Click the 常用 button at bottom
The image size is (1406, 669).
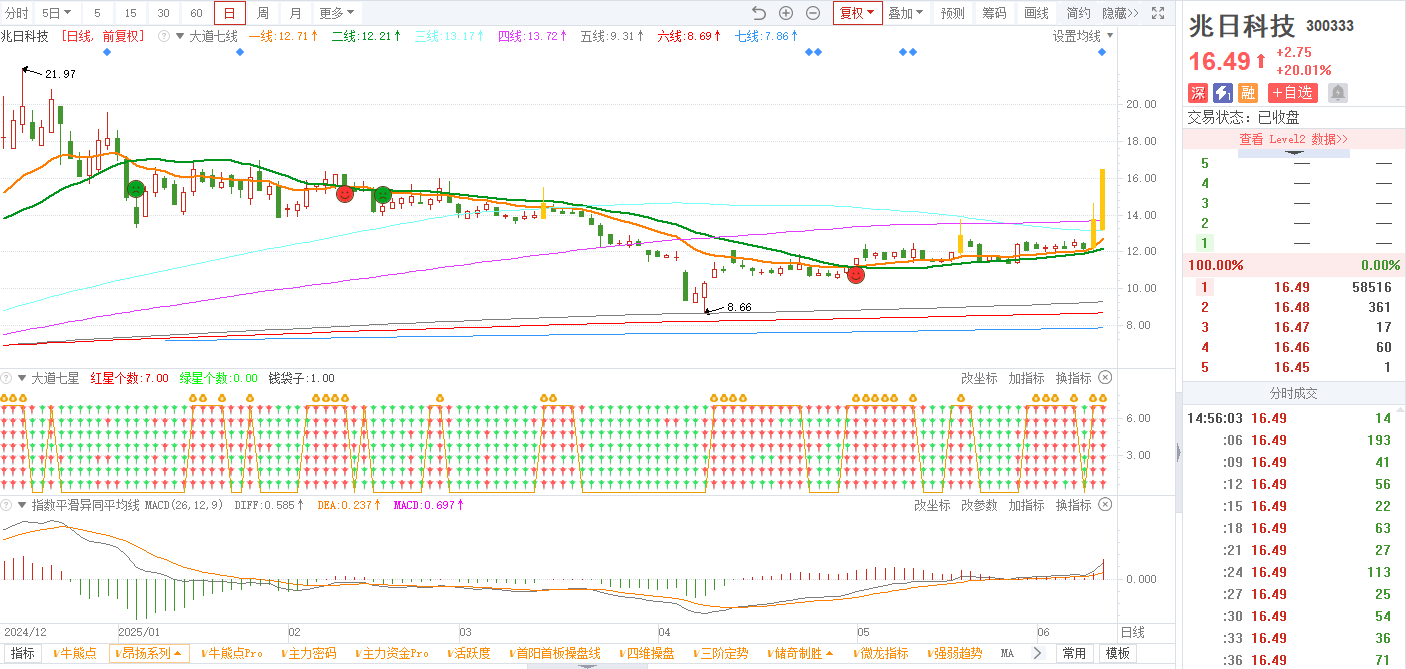pos(1074,653)
